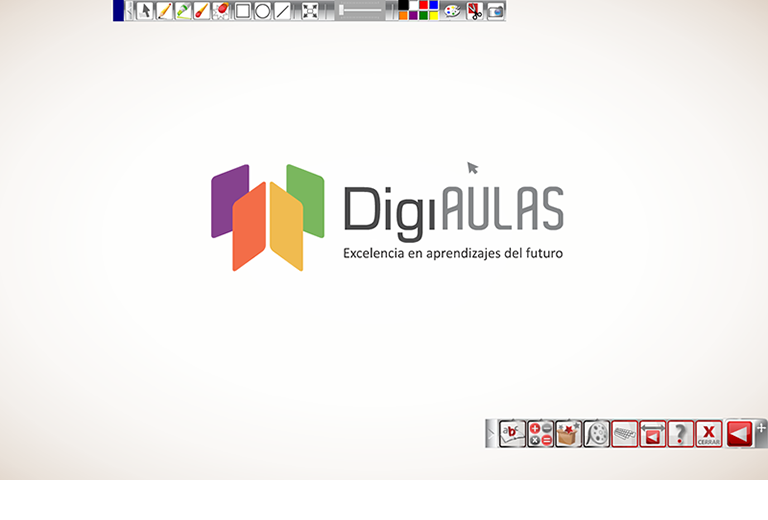The image size is (768, 520).
Task: Open the calculator math tool
Action: pyautogui.click(x=540, y=433)
